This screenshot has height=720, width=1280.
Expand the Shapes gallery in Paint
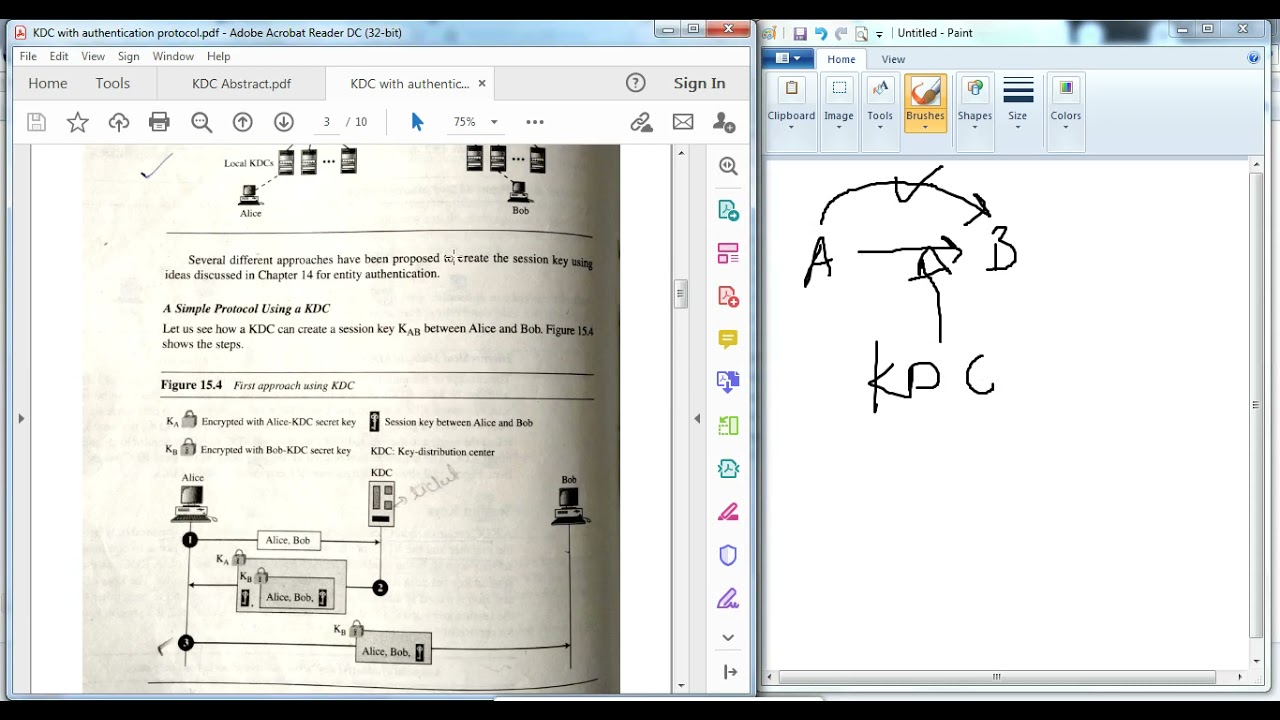click(974, 102)
